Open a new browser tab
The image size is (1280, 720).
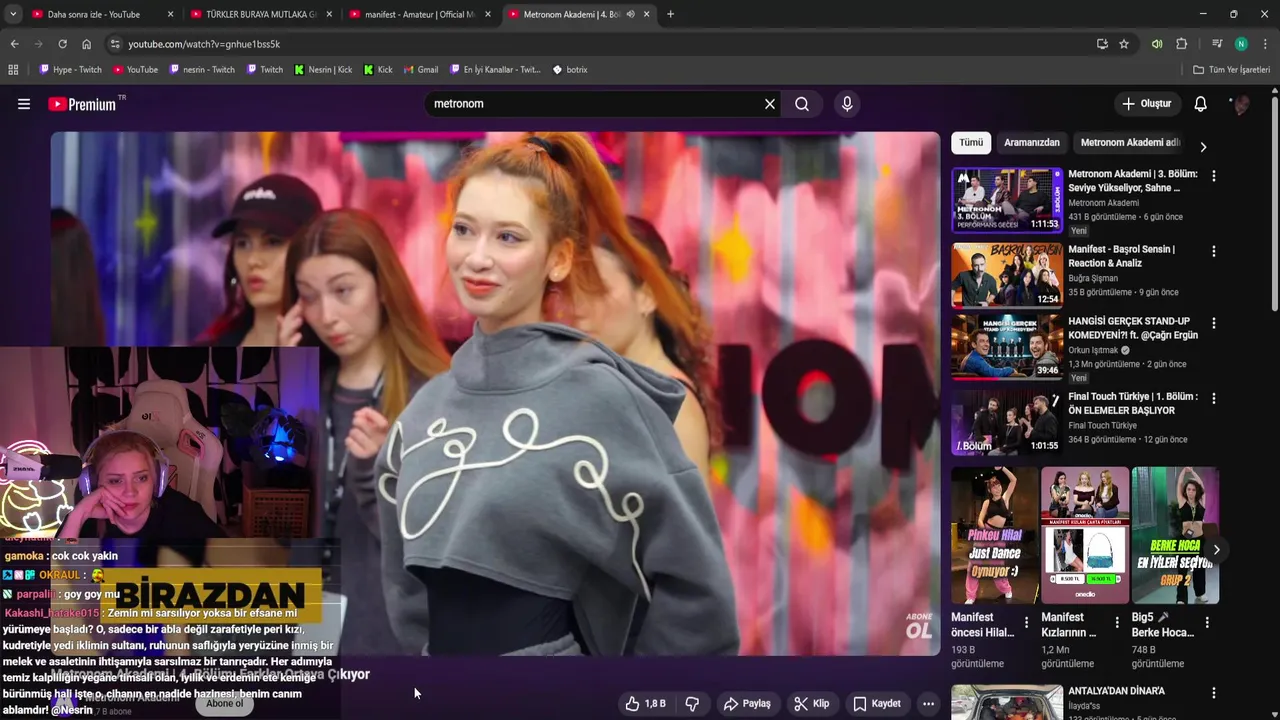670,14
